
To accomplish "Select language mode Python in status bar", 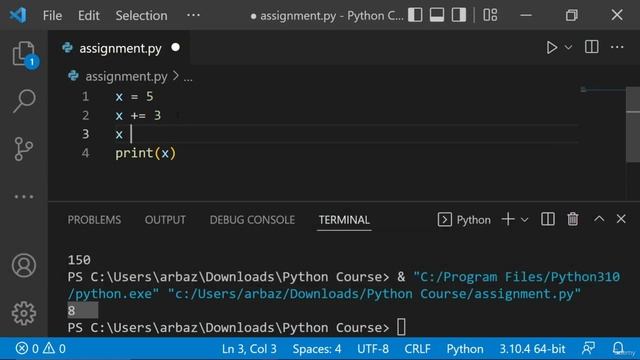I will pos(464,349).
